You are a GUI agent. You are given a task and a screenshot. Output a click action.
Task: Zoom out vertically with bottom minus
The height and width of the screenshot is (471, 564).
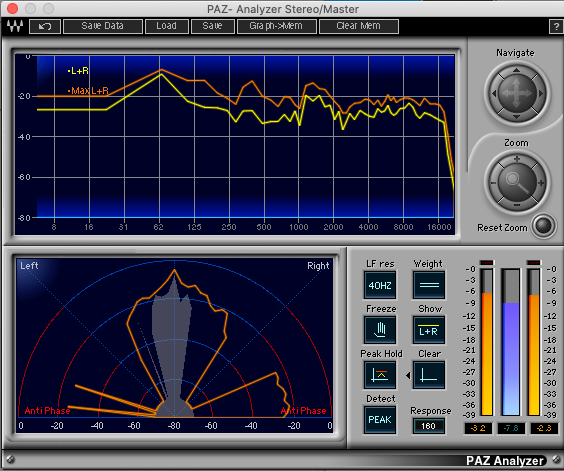517,205
